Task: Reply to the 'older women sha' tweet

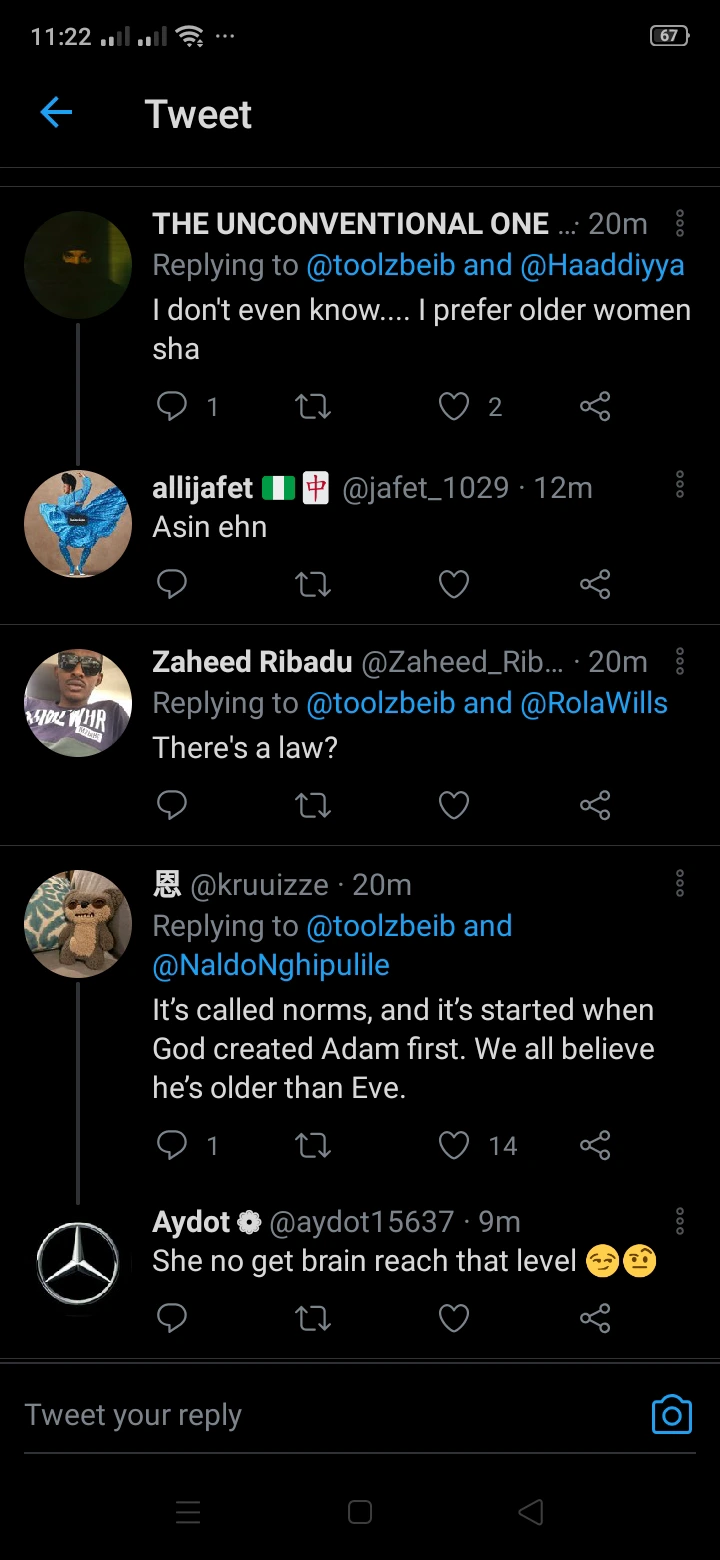Action: (172, 406)
